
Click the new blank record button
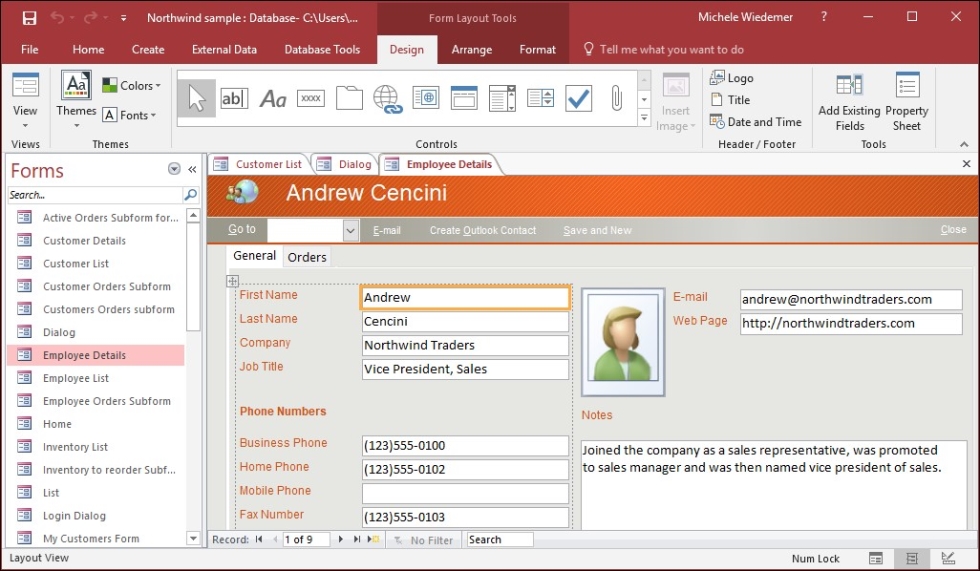tap(373, 539)
